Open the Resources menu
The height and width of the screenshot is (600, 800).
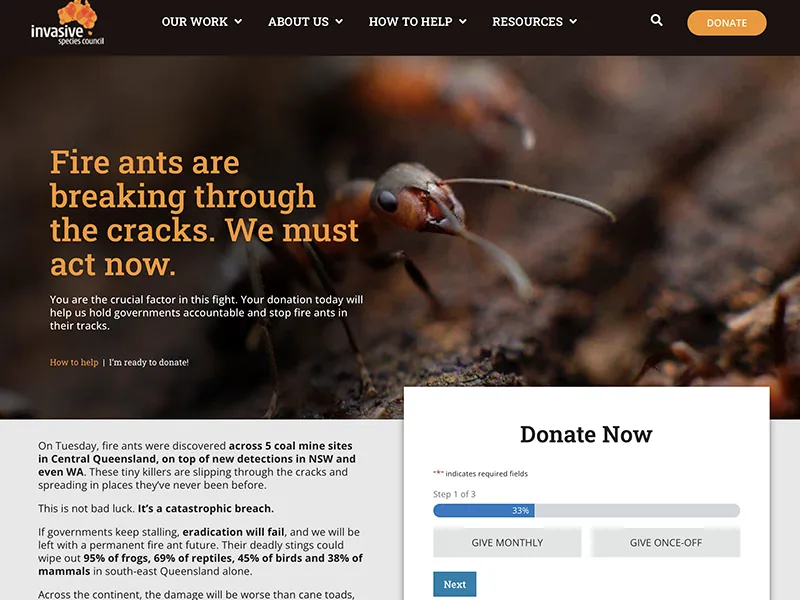(x=528, y=21)
